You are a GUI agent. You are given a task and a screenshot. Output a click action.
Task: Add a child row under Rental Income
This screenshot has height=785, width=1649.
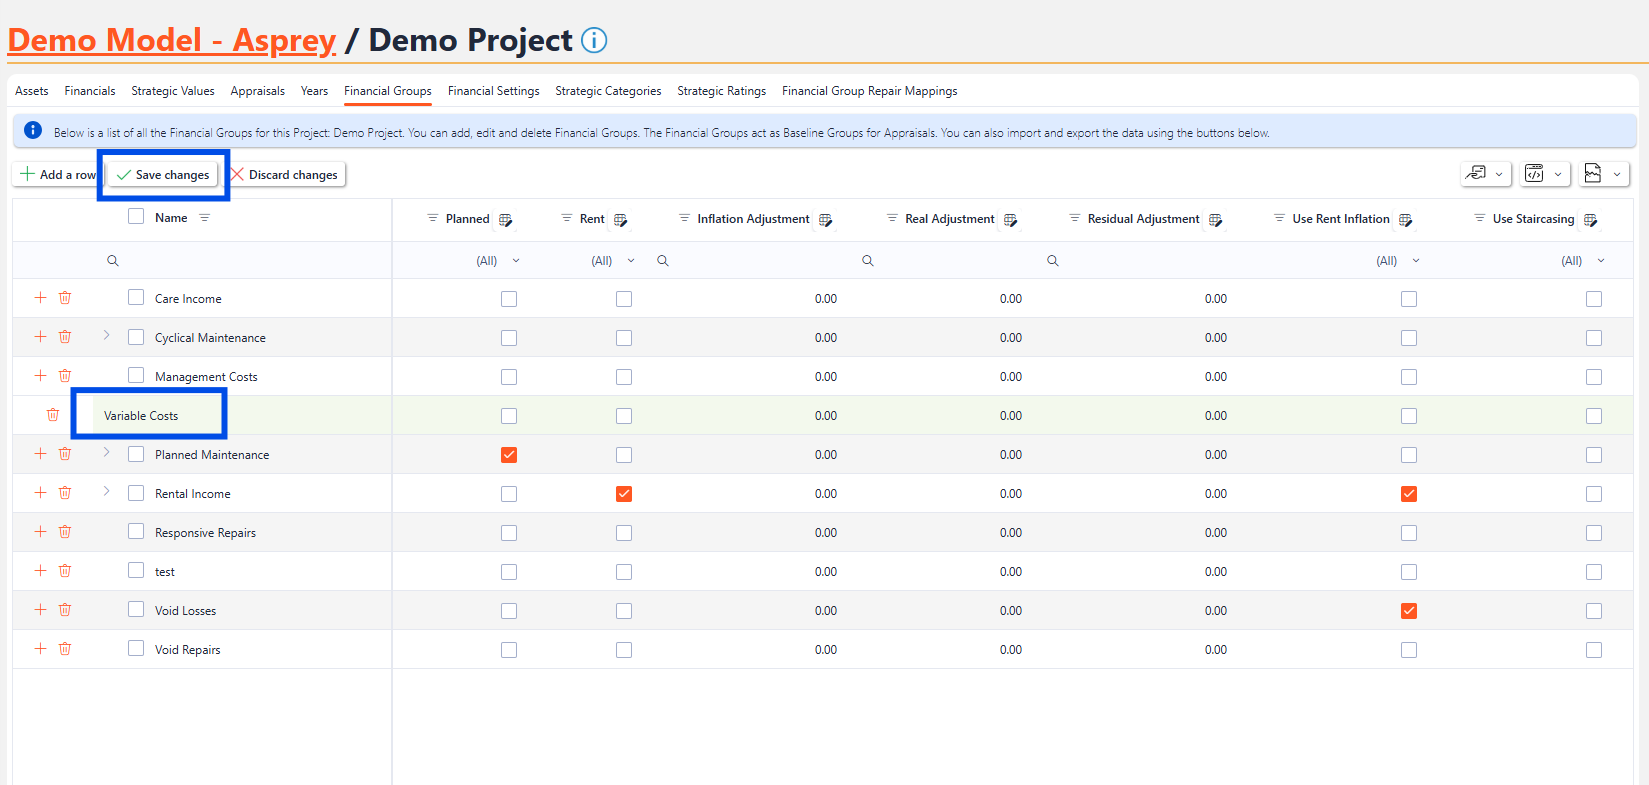click(40, 493)
